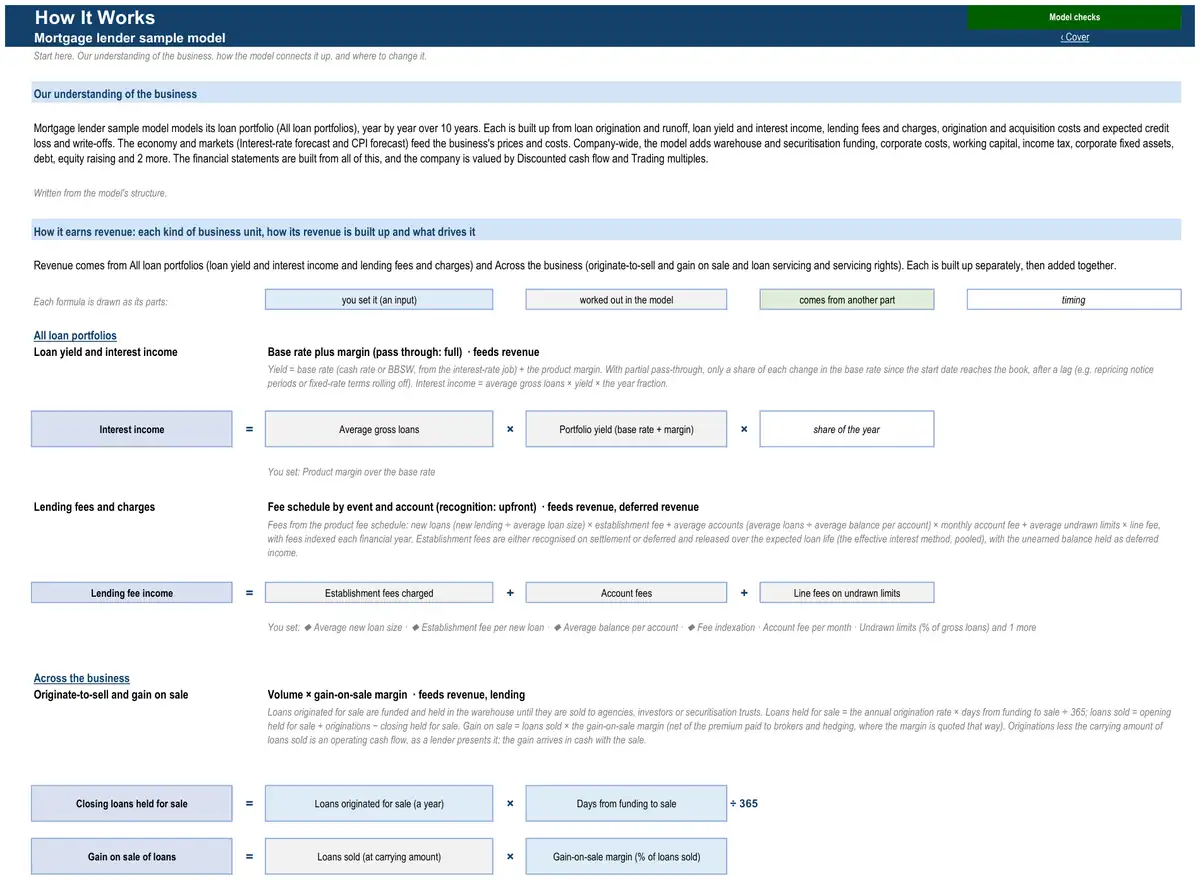Viewport: 1200px width, 880px height.
Task: Click the 'share of the year' box
Action: 847,429
